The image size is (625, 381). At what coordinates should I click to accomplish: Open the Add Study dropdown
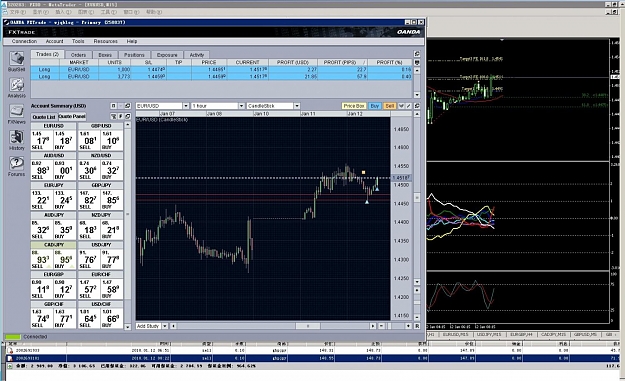point(165,326)
